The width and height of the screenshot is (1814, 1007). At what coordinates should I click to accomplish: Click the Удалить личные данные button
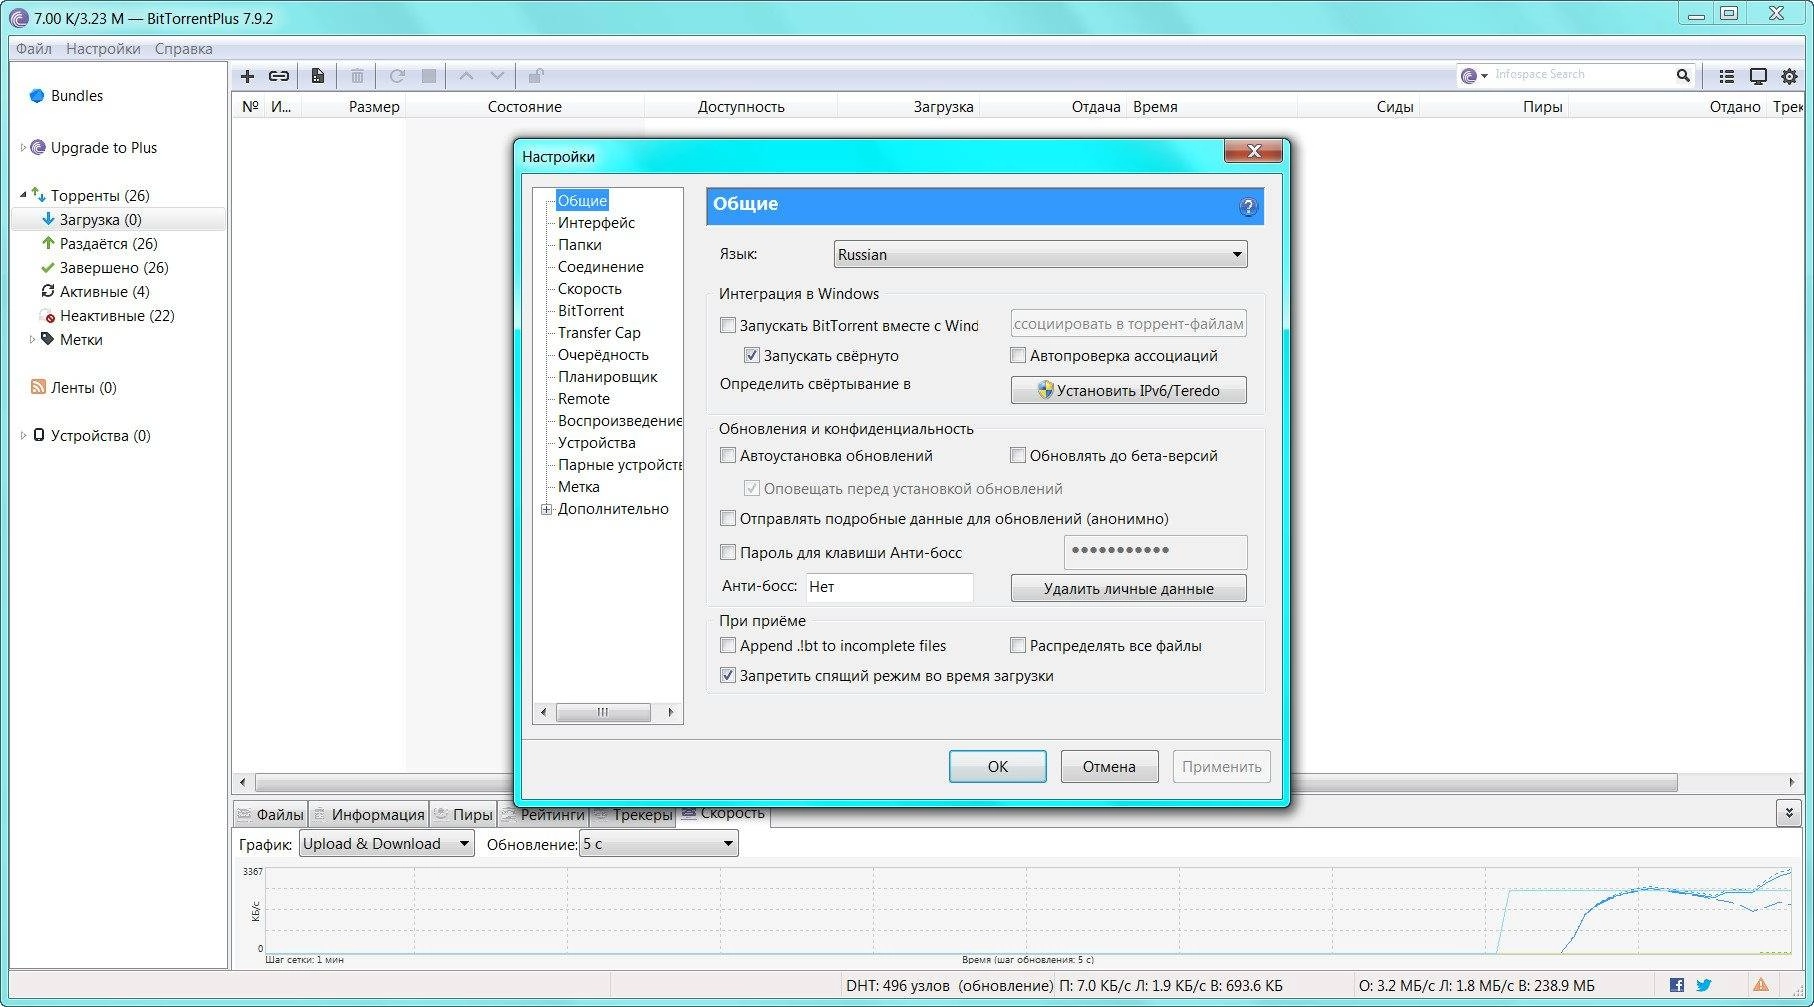click(x=1128, y=588)
